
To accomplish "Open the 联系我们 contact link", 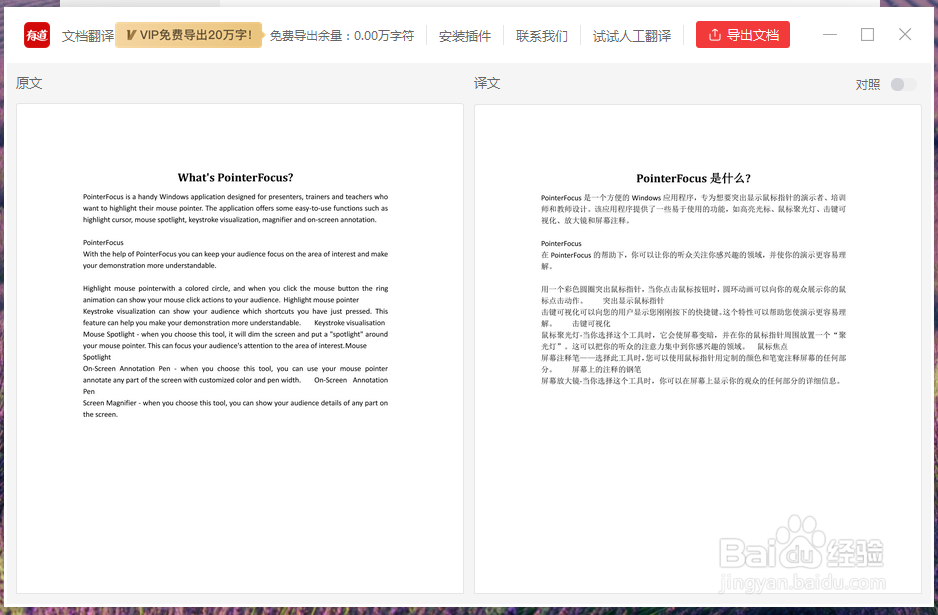I will click(x=542, y=36).
